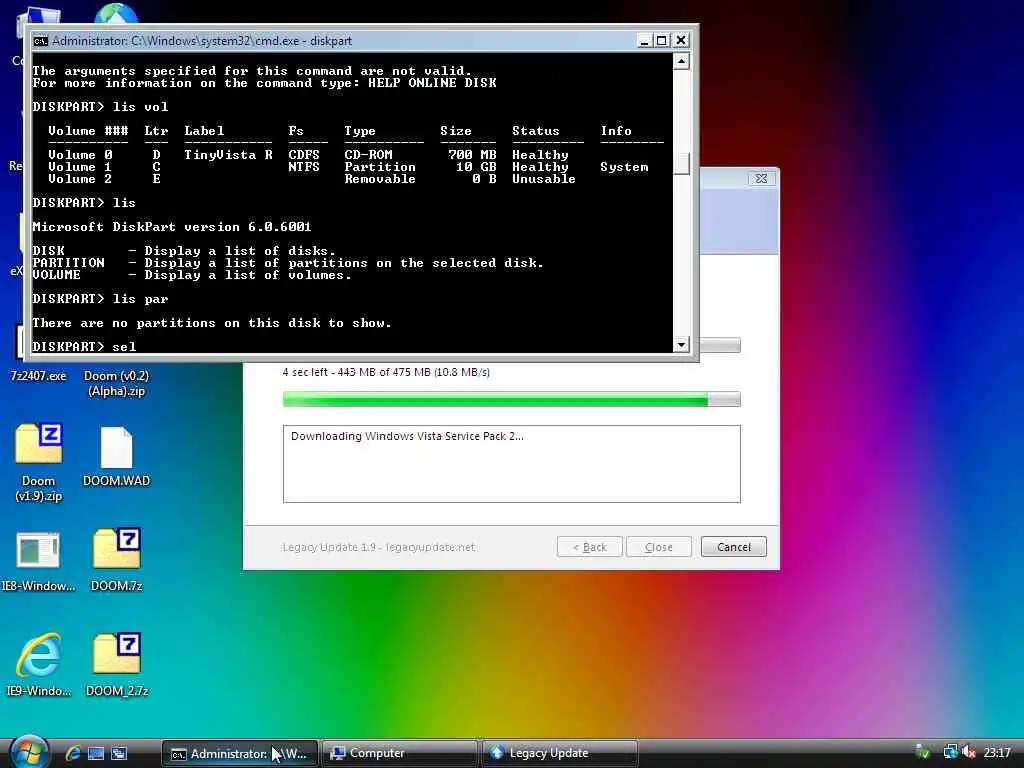This screenshot has width=1024, height=768.
Task: Click the cmd window scroll up arrow
Action: click(681, 61)
